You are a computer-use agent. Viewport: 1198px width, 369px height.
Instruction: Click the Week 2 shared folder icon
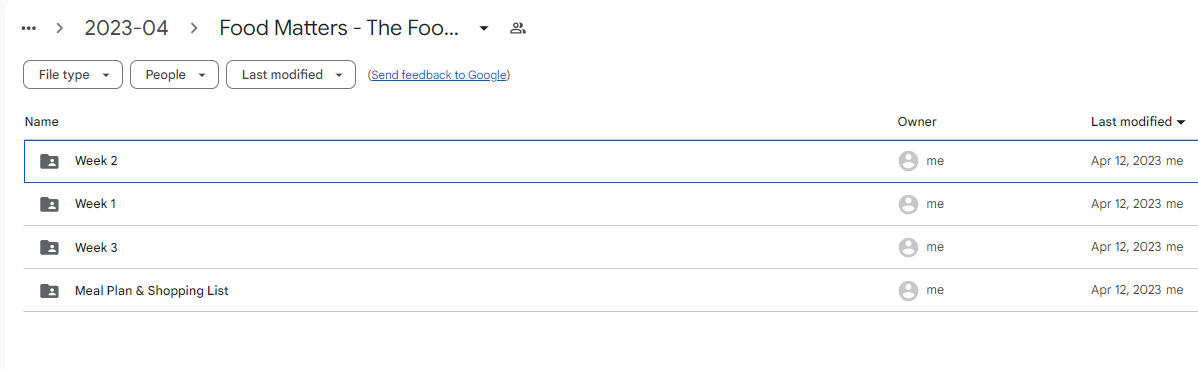click(50, 161)
